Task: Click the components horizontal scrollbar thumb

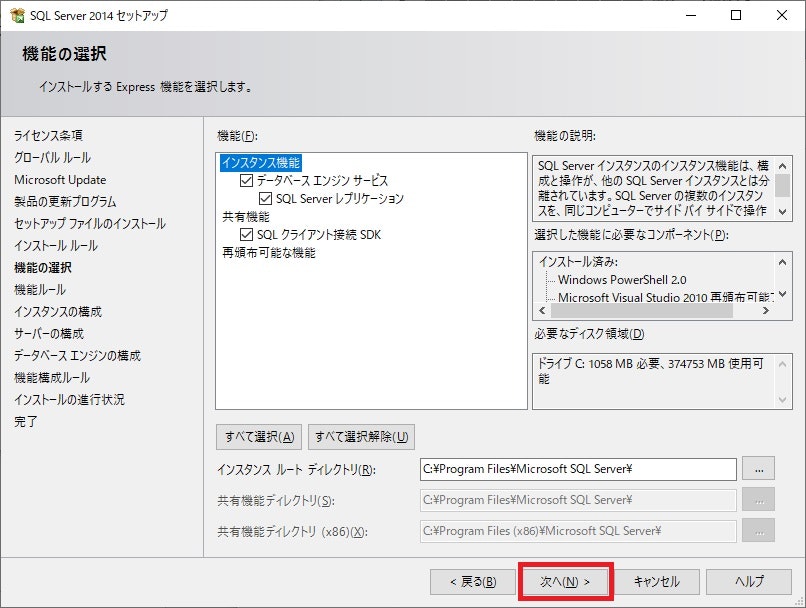Action: point(642,310)
